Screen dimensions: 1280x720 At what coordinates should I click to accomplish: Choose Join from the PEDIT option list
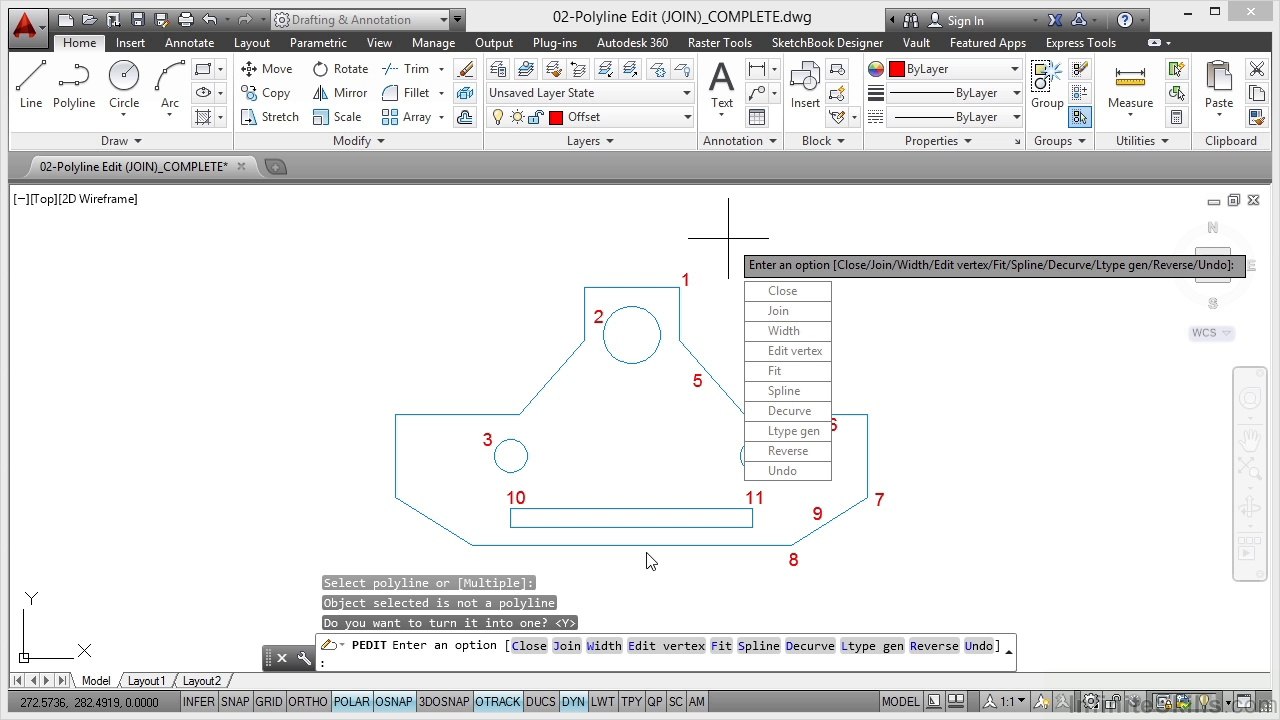tap(788, 311)
